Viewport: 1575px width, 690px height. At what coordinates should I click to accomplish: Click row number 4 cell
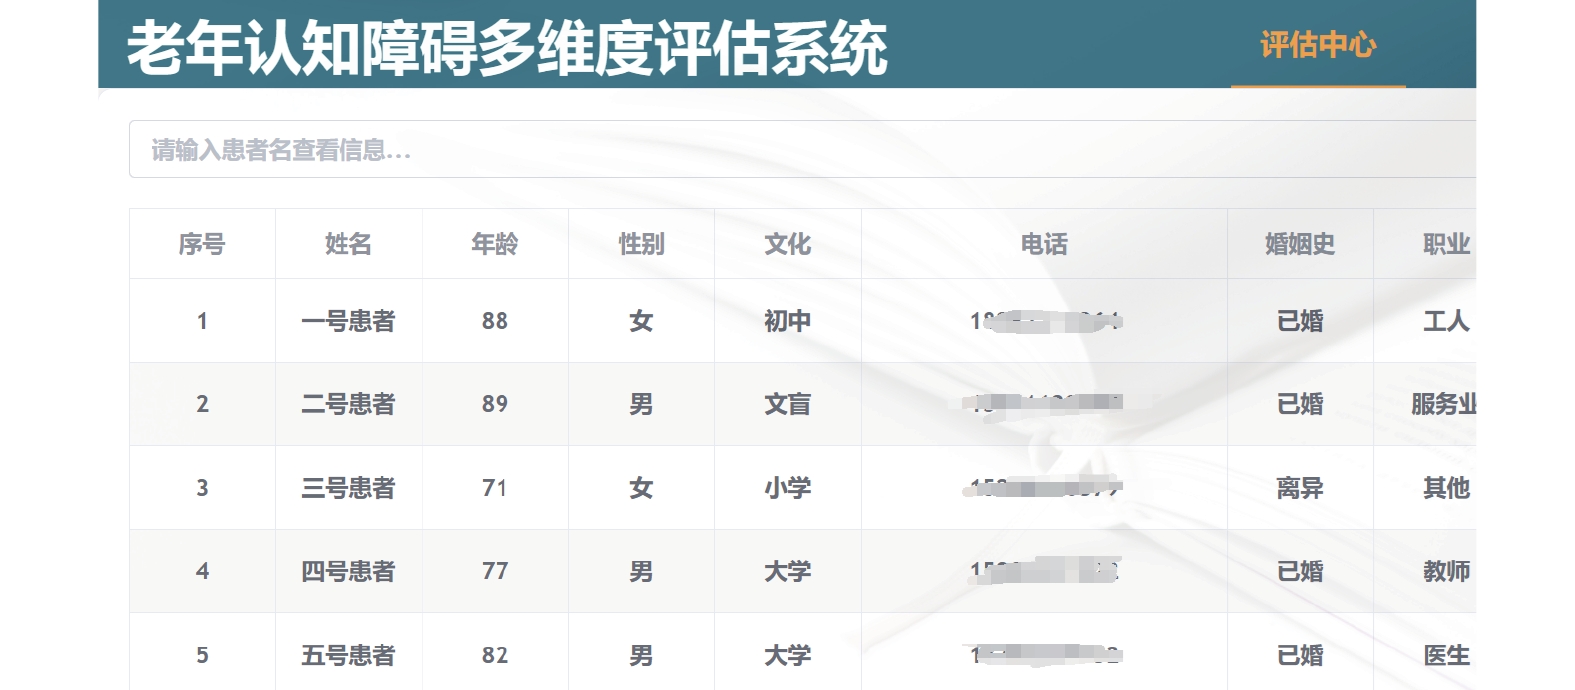click(202, 571)
